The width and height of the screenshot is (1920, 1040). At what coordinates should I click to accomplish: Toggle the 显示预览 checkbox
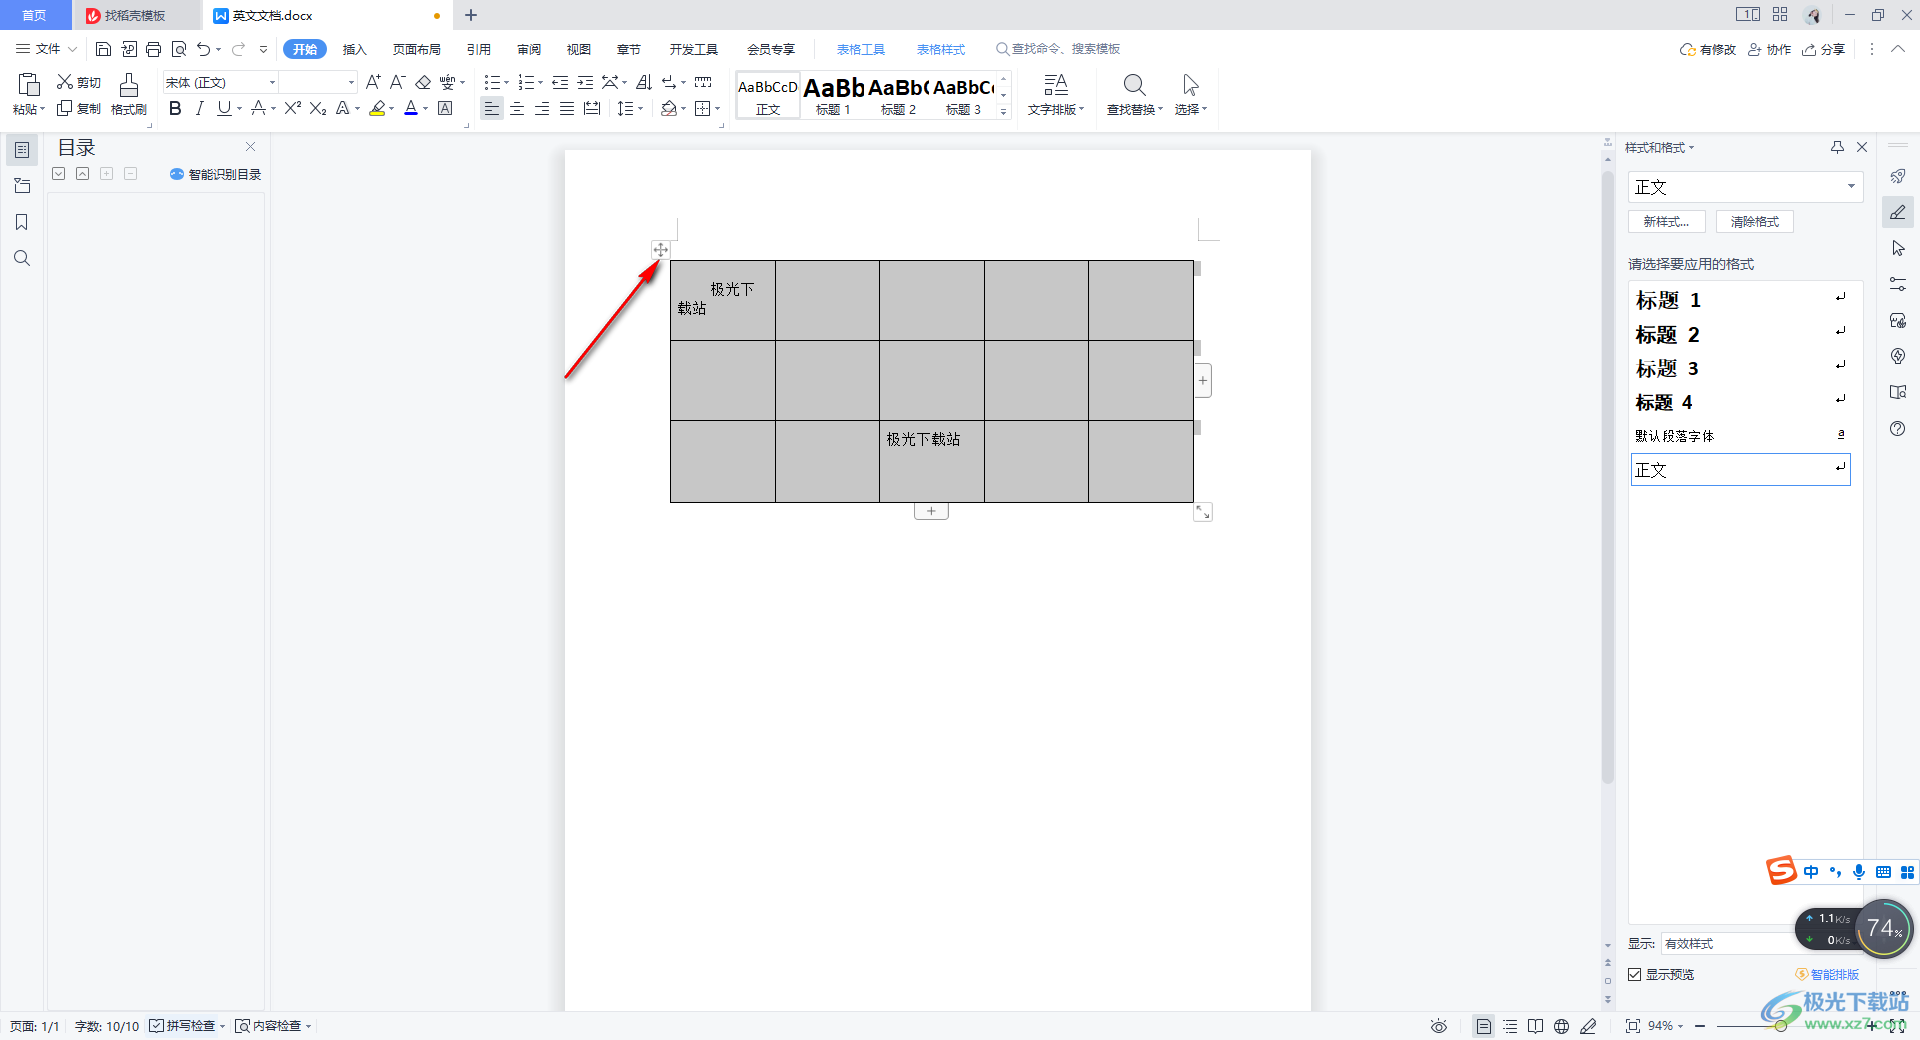coord(1634,974)
